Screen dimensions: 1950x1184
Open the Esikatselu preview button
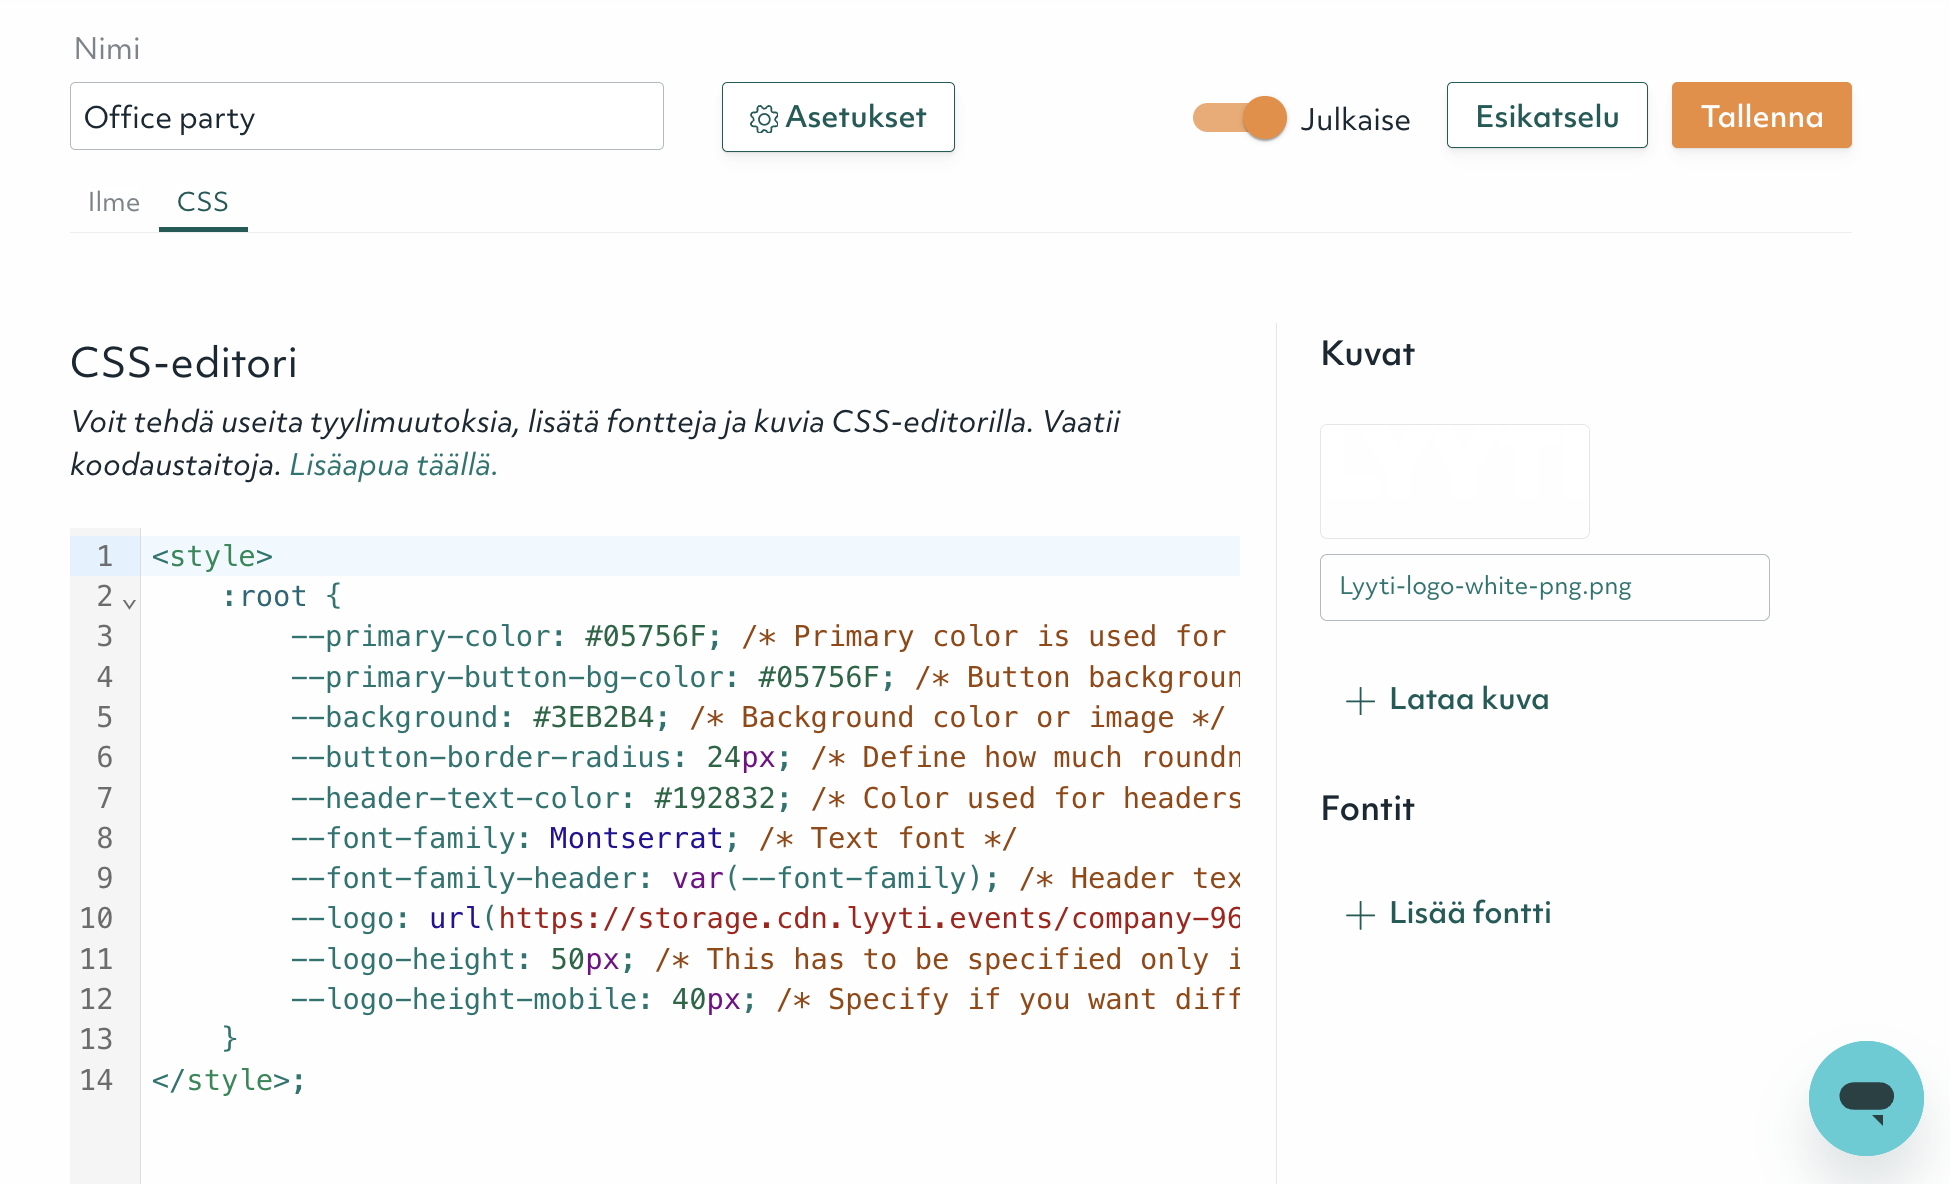click(1546, 116)
